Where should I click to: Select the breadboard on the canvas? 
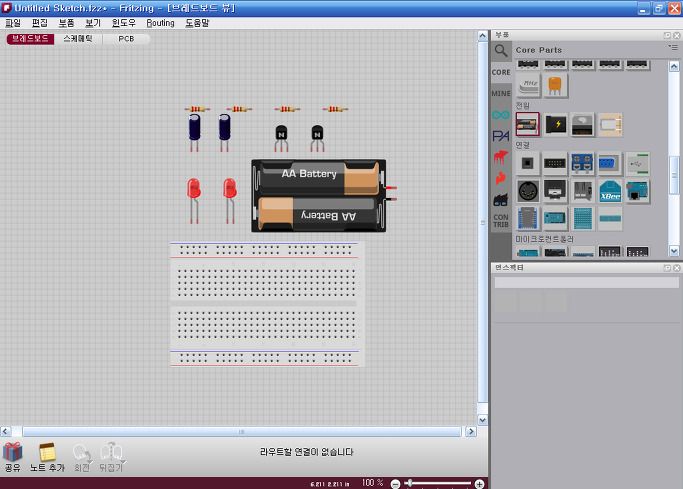pyautogui.click(x=267, y=304)
